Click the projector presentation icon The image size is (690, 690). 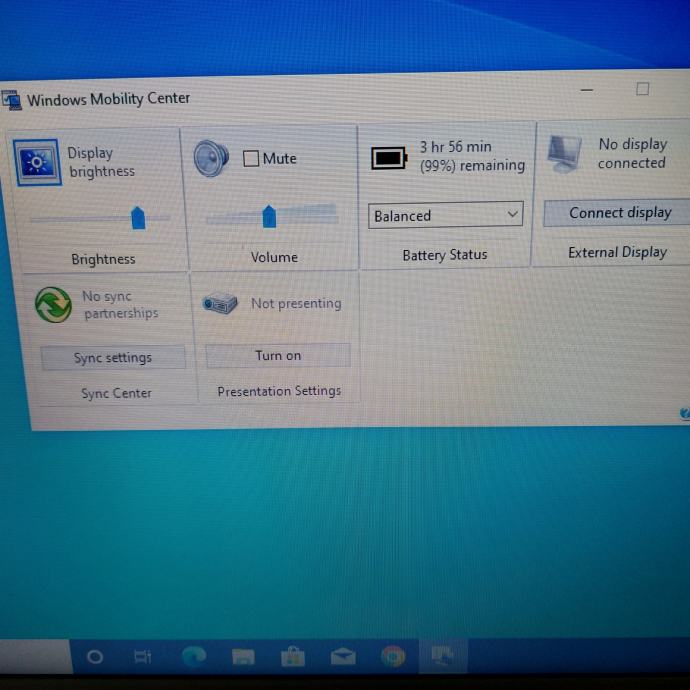pyautogui.click(x=220, y=303)
